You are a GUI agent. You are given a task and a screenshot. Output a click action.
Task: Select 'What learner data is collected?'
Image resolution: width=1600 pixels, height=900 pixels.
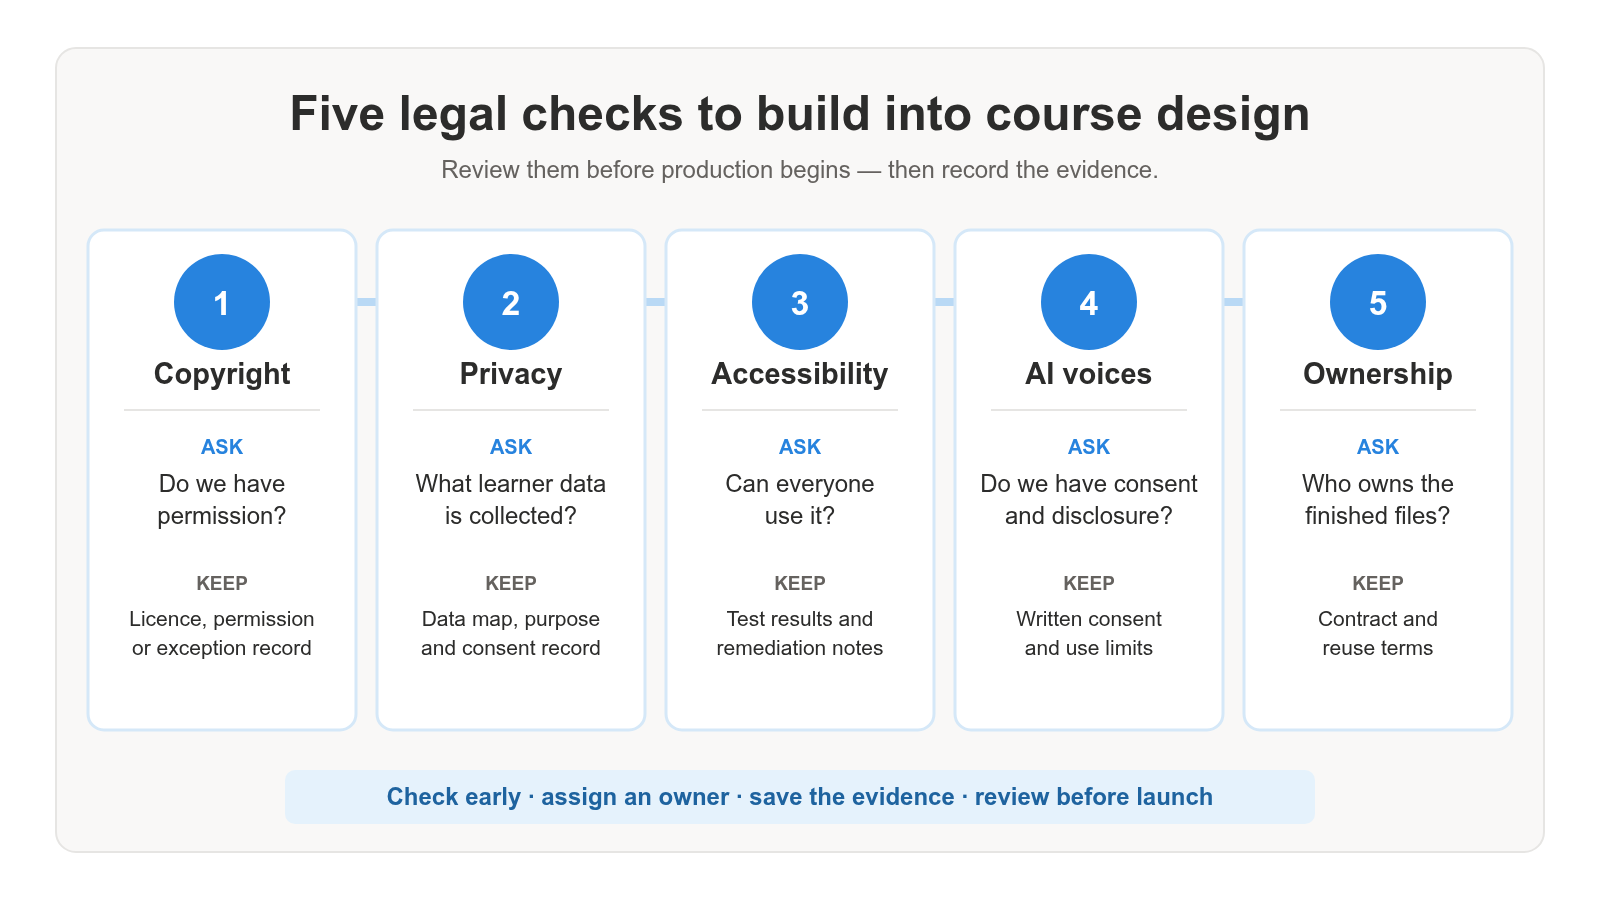tap(511, 500)
